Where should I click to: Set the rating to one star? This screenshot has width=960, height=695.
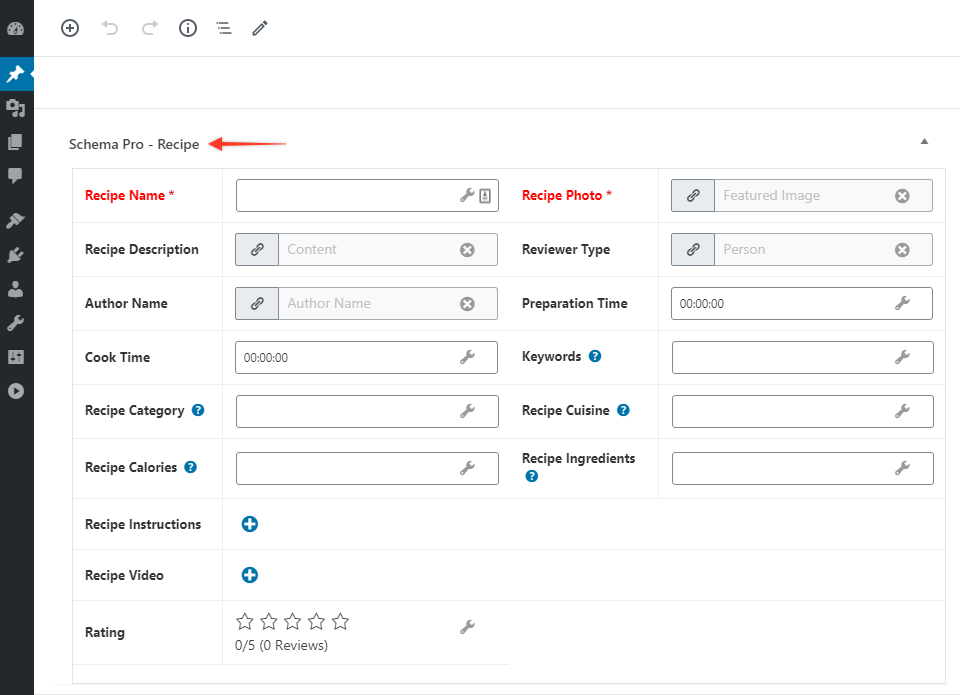tap(245, 622)
